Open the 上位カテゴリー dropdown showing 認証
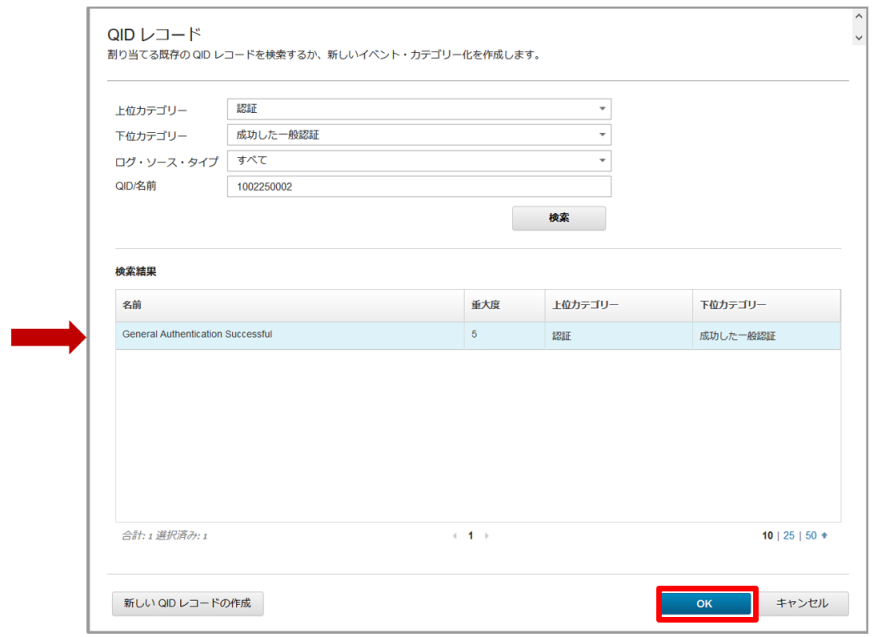877x637 pixels. (419, 109)
